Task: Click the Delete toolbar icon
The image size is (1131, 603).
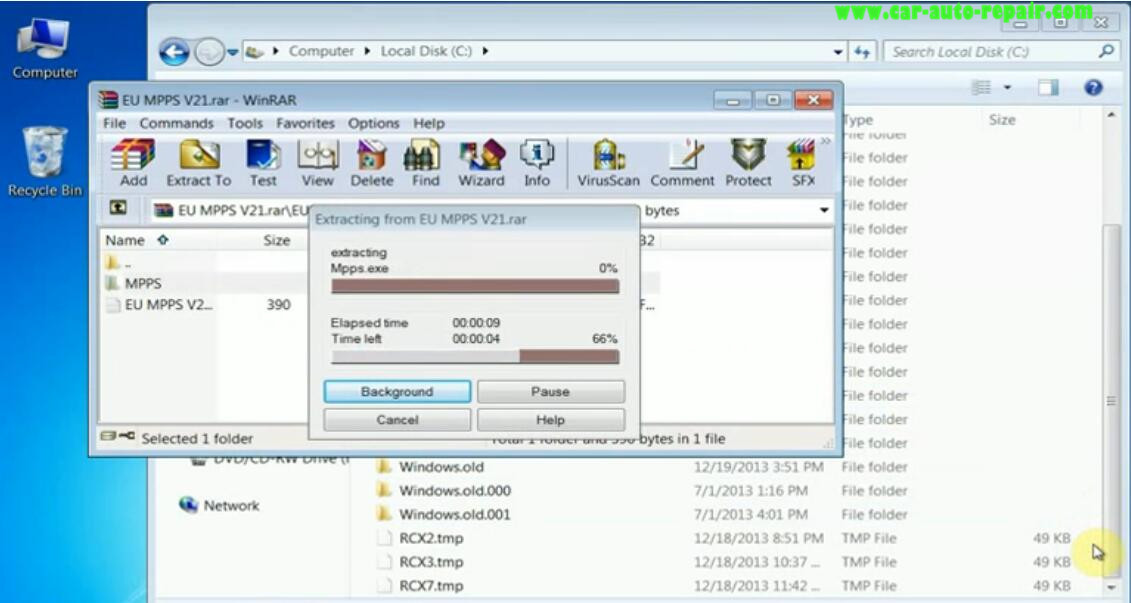Action: point(372,163)
